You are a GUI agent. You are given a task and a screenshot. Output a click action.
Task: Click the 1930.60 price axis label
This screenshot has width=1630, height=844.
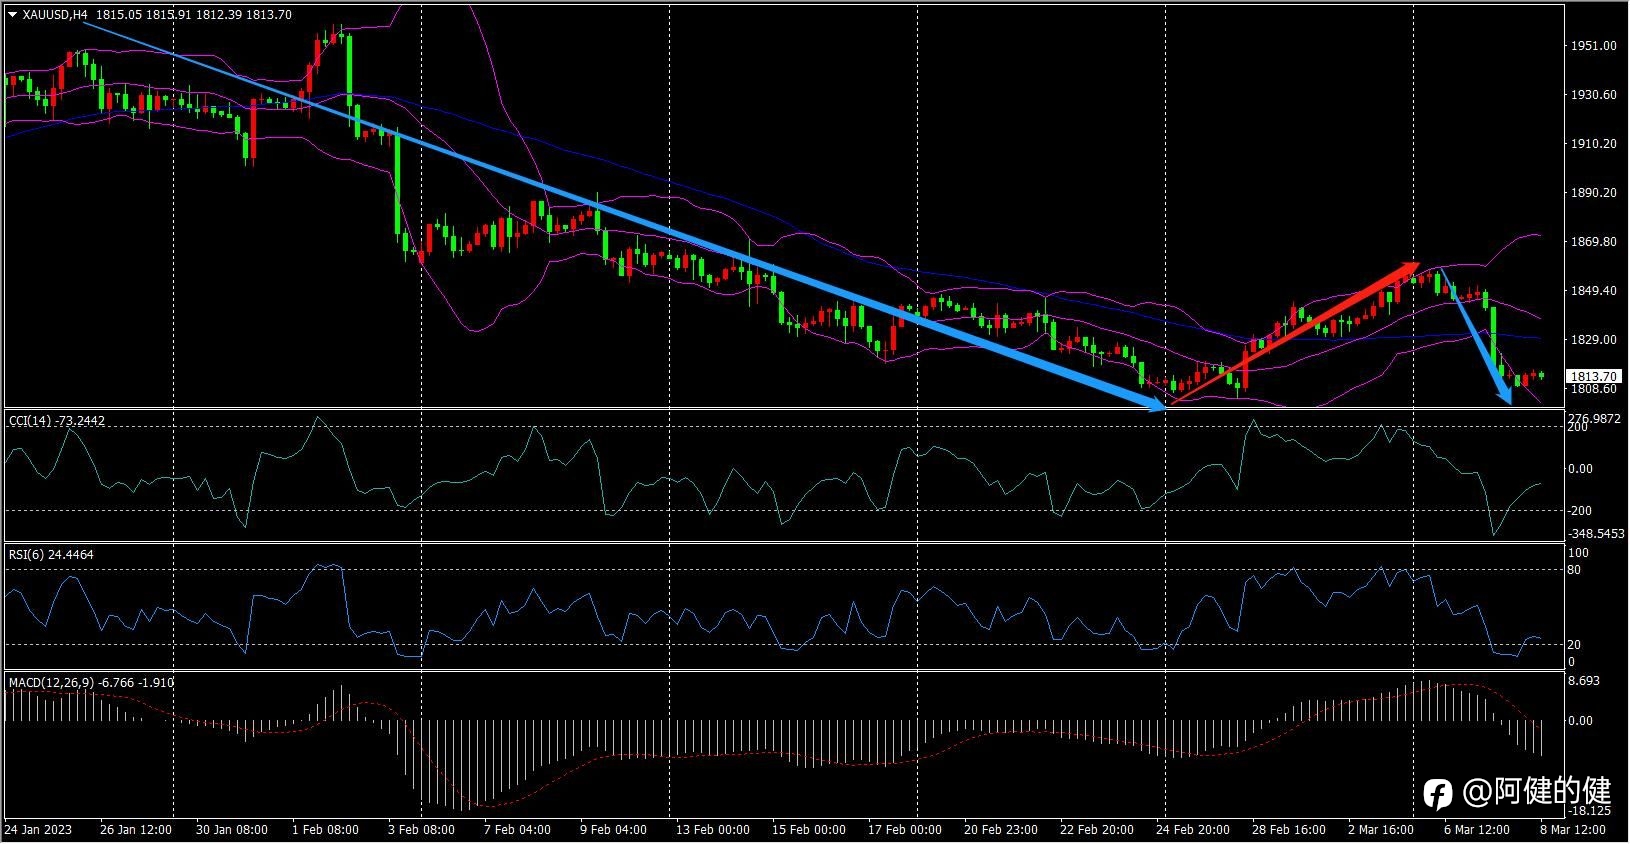pyautogui.click(x=1594, y=95)
